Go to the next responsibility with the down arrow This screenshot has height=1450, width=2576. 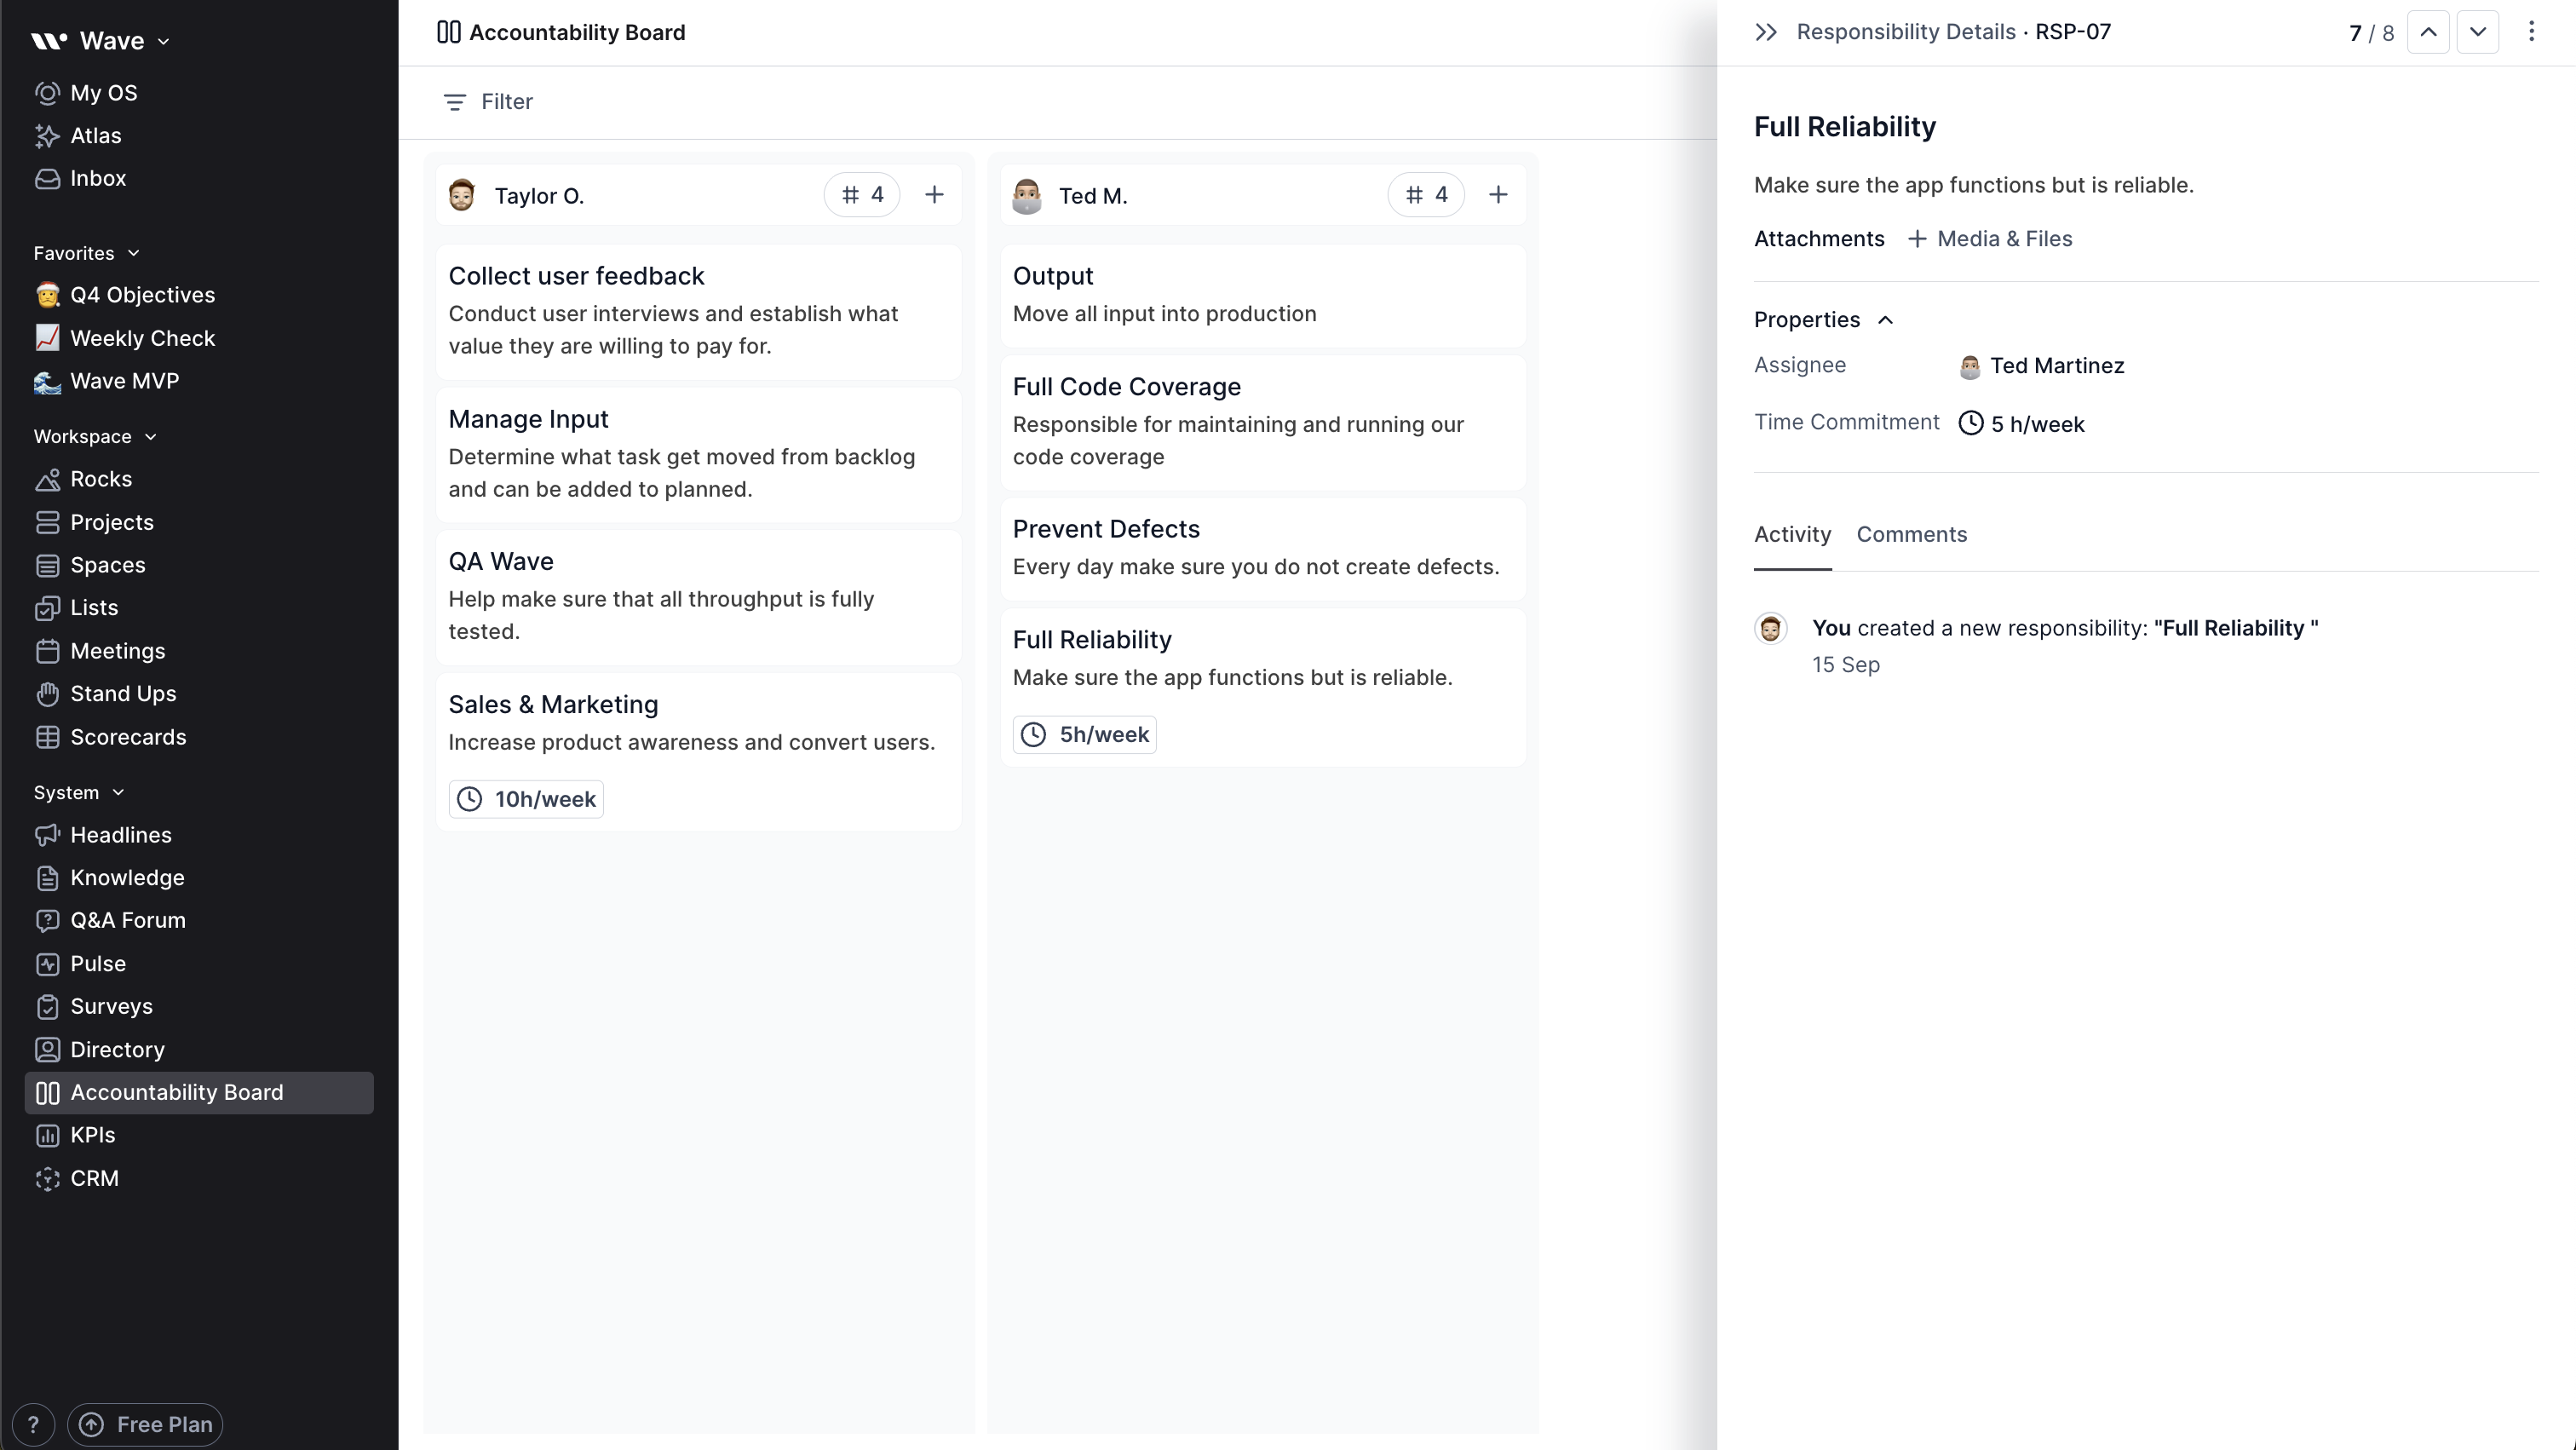pyautogui.click(x=2477, y=32)
